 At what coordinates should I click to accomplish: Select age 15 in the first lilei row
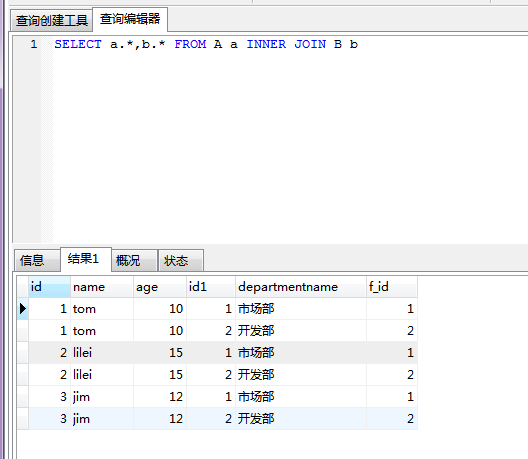tap(160, 353)
